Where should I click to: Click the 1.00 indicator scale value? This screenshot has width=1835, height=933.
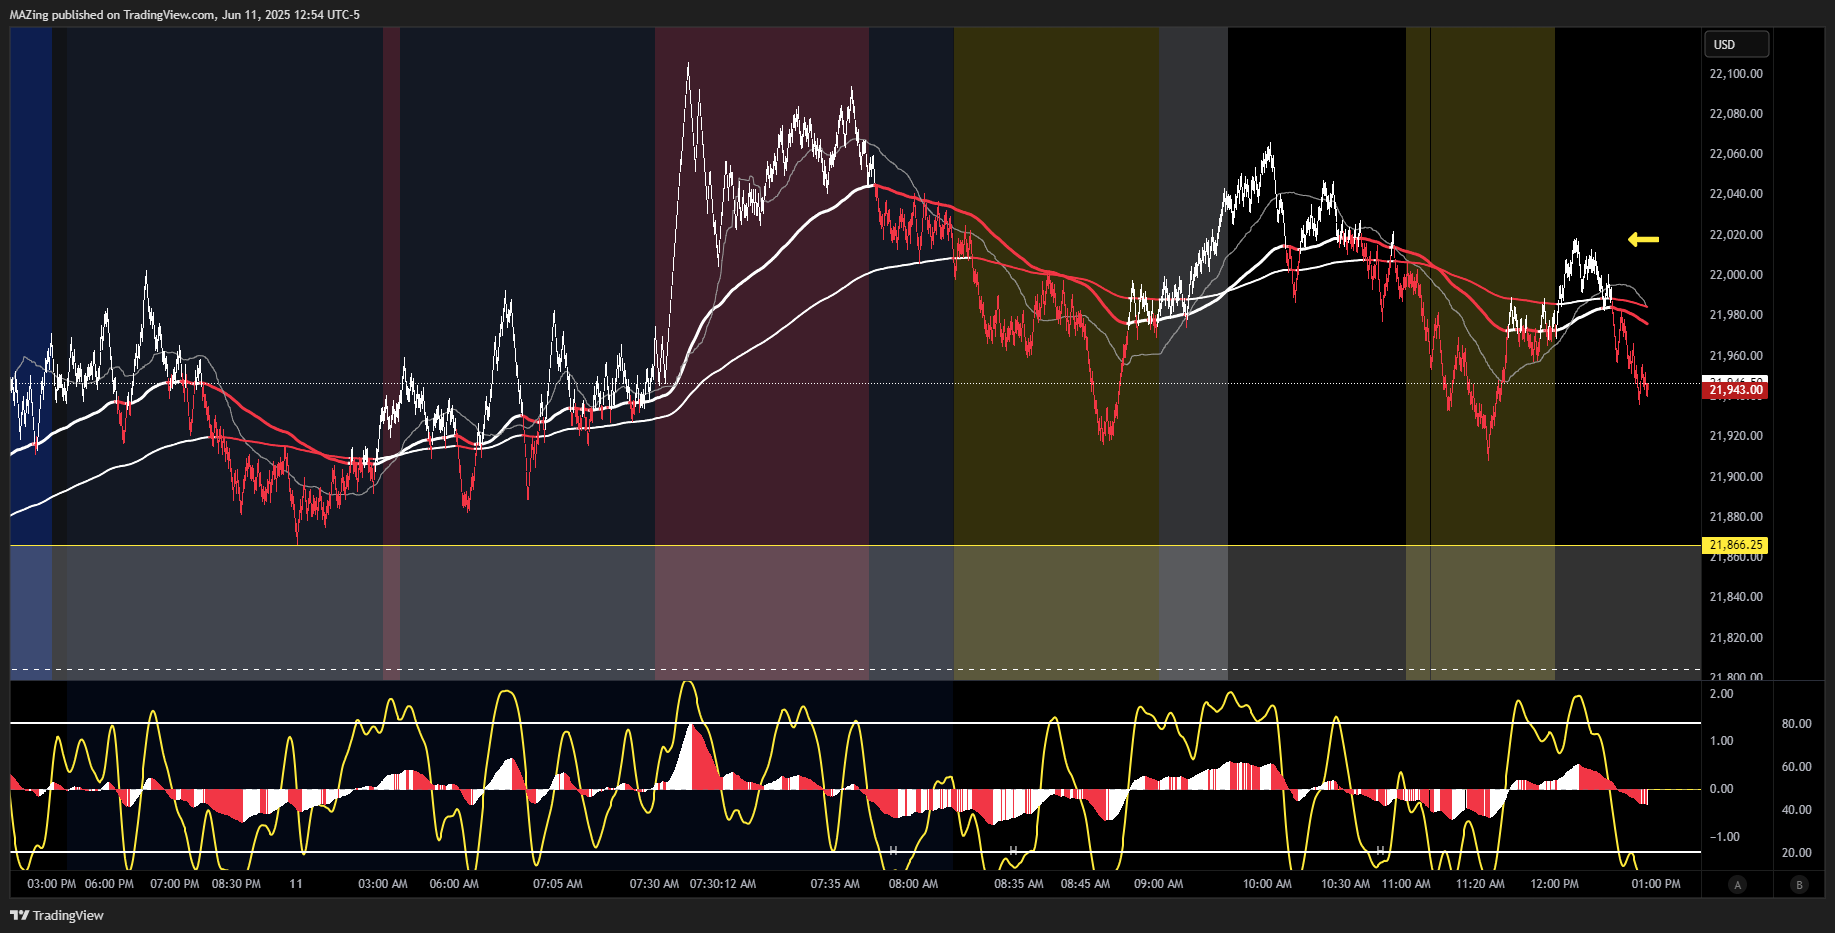point(1721,741)
